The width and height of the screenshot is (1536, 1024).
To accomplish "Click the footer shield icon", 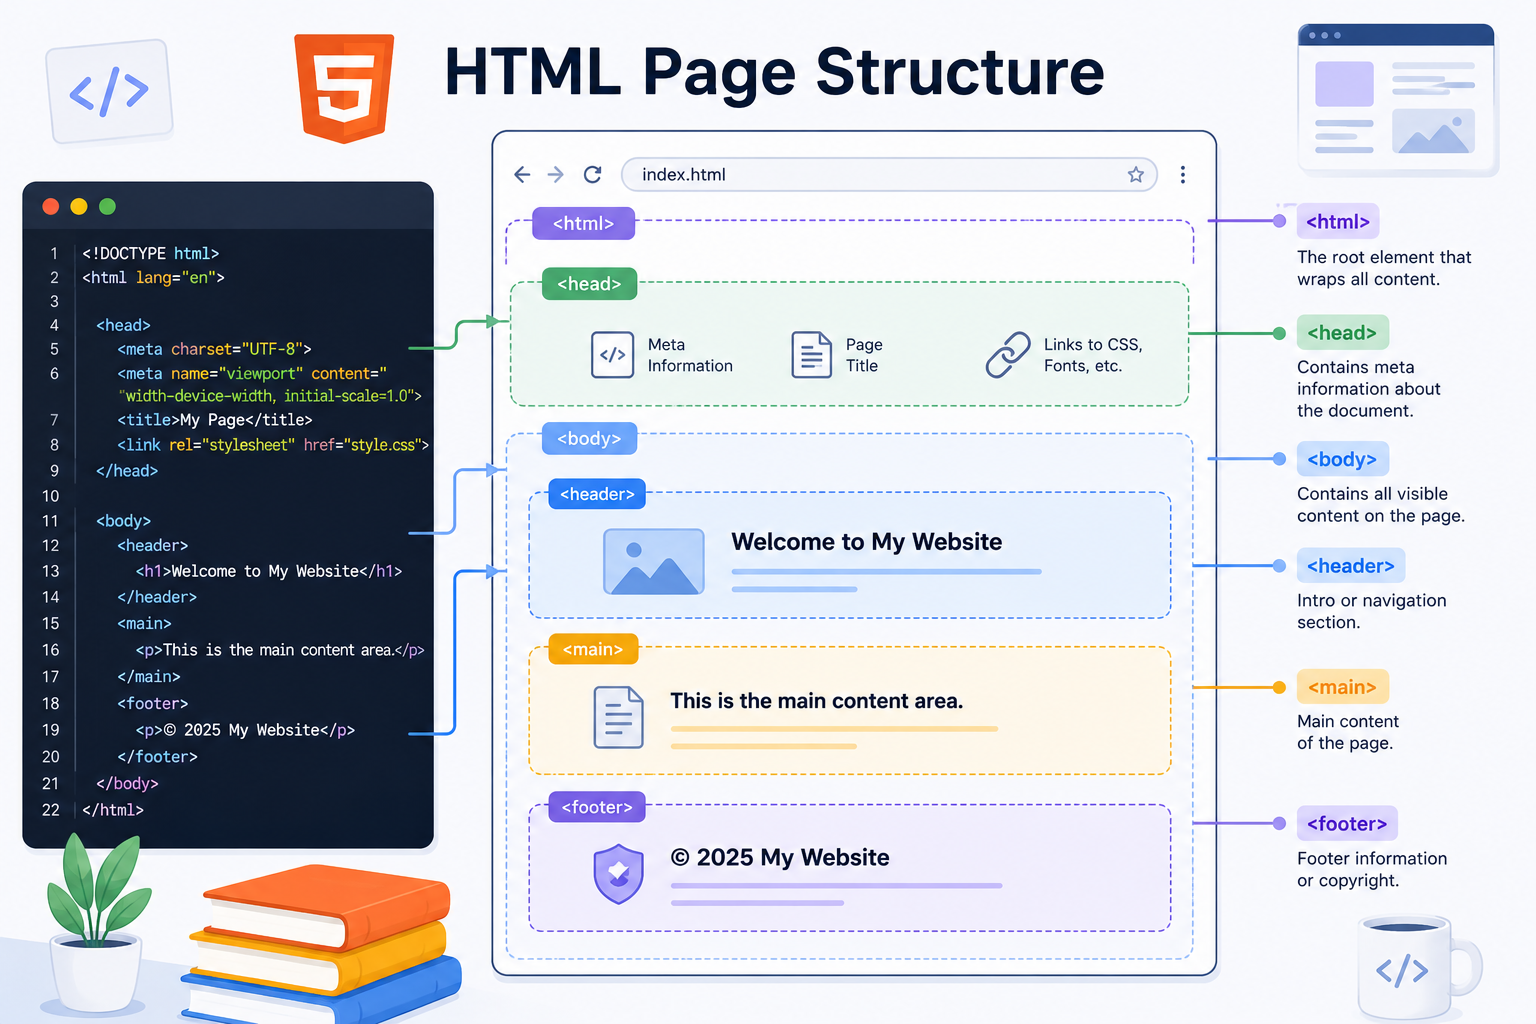I will (x=618, y=874).
